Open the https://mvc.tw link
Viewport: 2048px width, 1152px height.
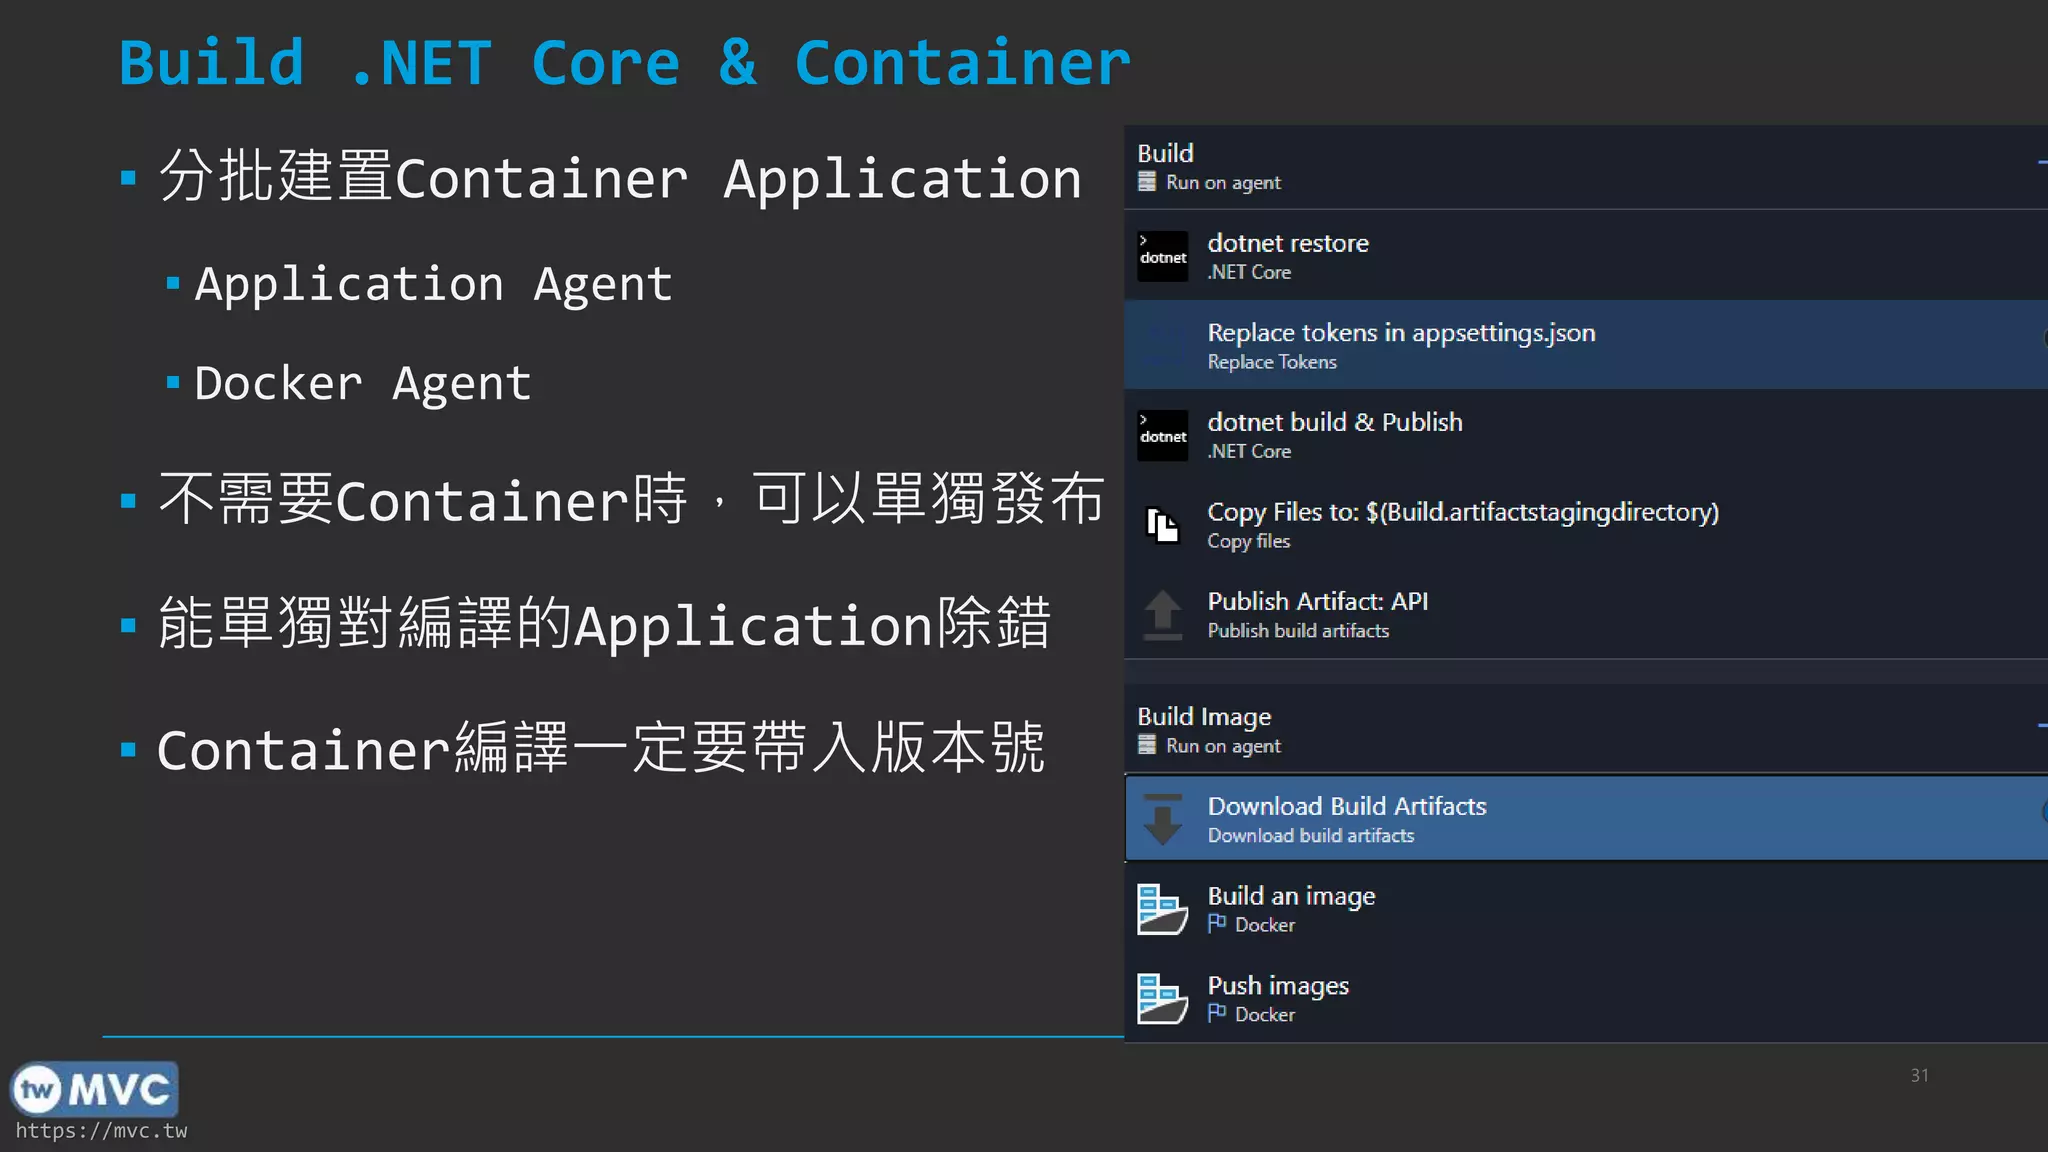point(101,1131)
